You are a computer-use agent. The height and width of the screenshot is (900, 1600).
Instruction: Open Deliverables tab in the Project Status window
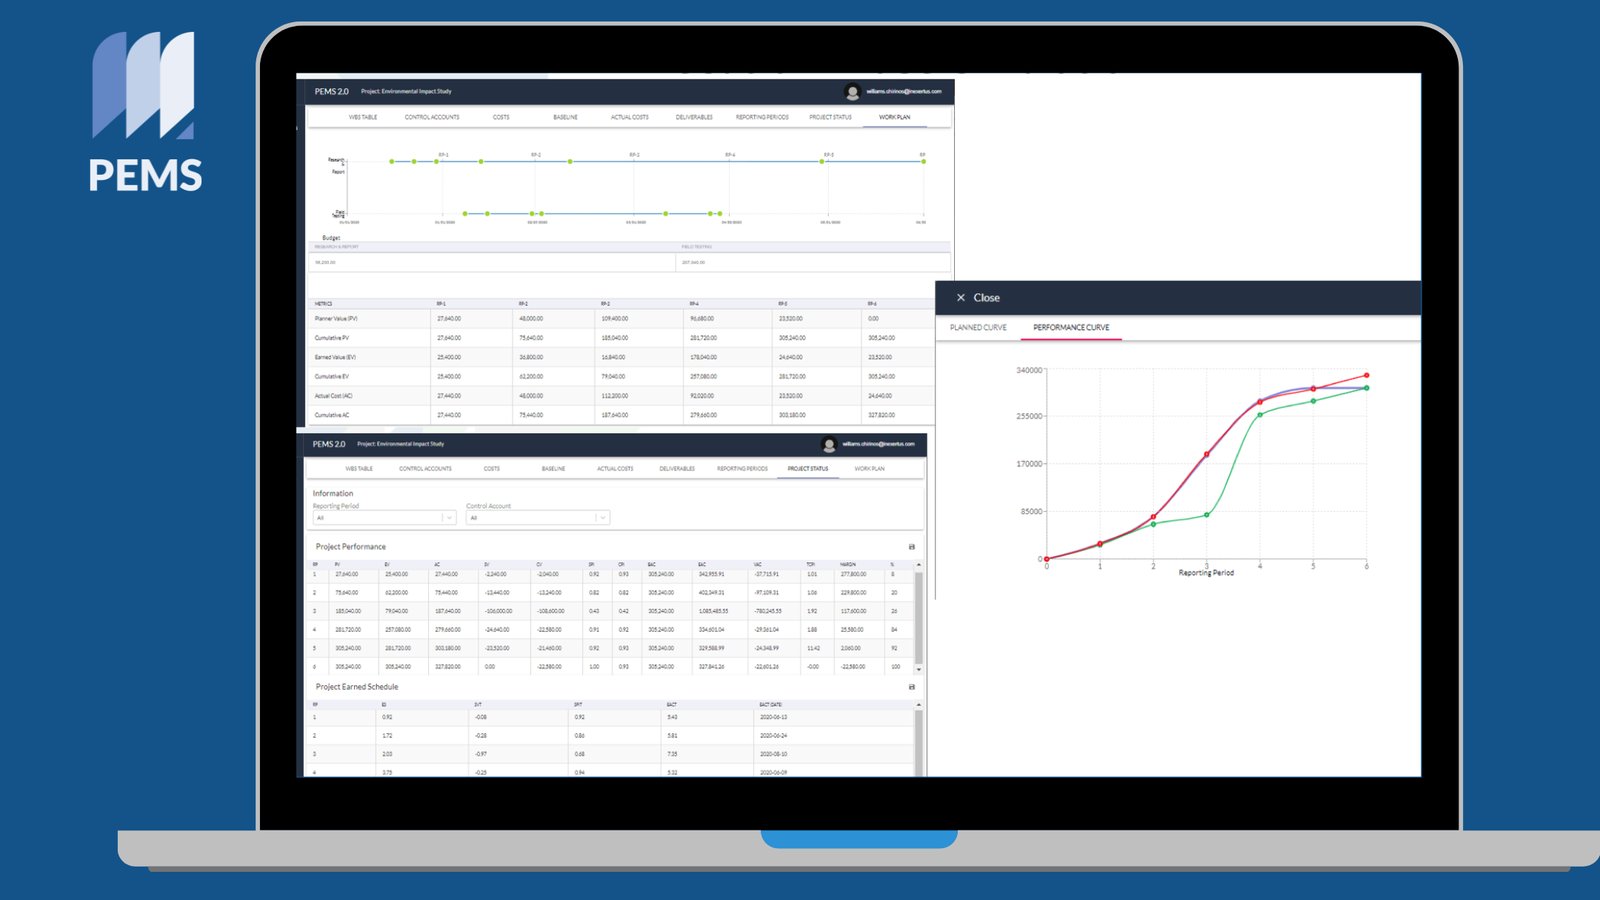(677, 469)
